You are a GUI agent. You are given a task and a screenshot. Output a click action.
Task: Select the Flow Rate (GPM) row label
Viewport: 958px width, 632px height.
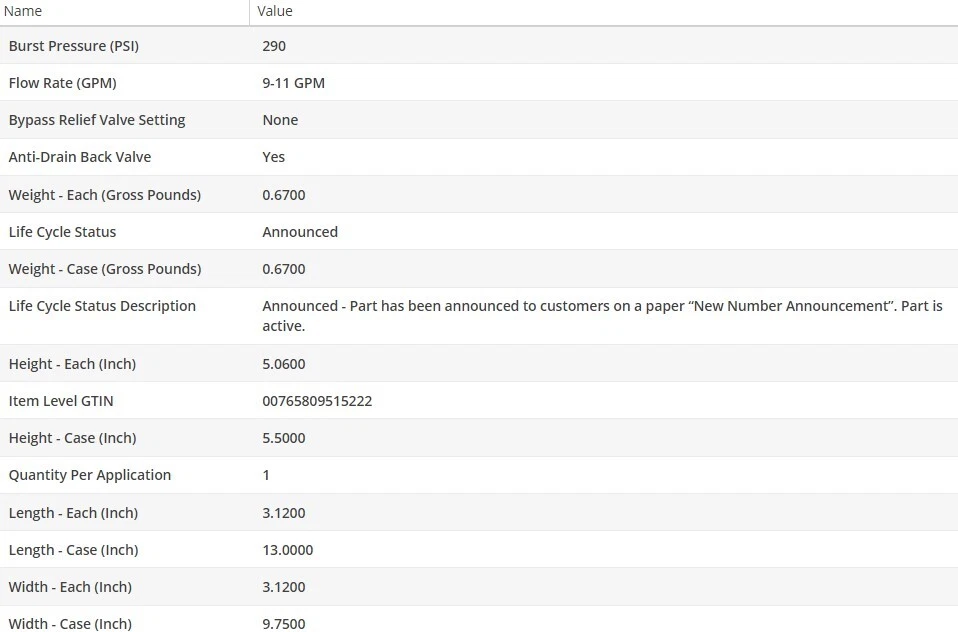(62, 83)
